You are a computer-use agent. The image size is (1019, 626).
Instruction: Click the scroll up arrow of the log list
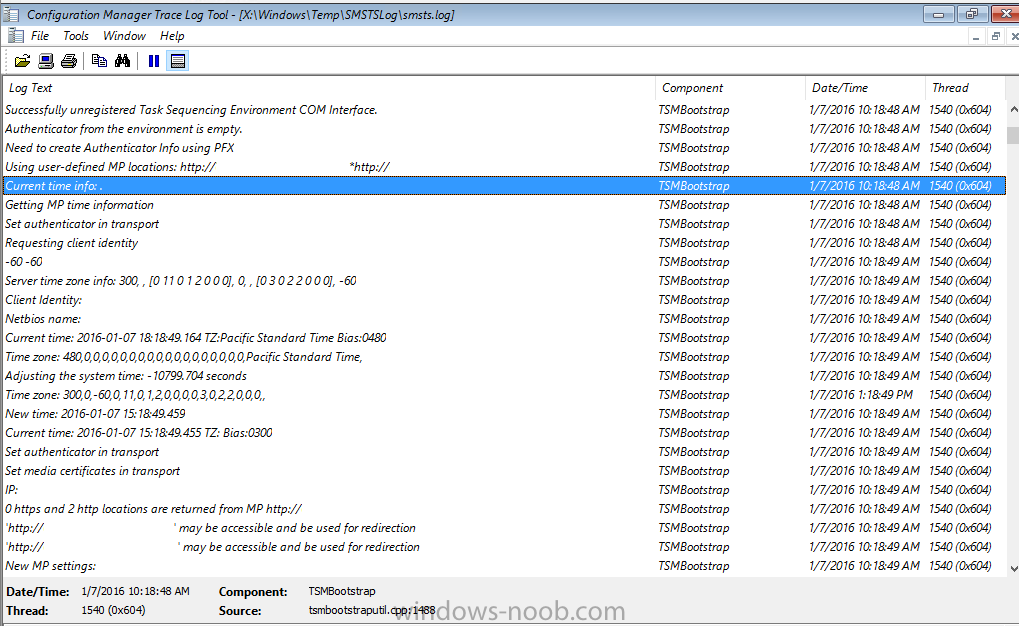[x=1011, y=108]
